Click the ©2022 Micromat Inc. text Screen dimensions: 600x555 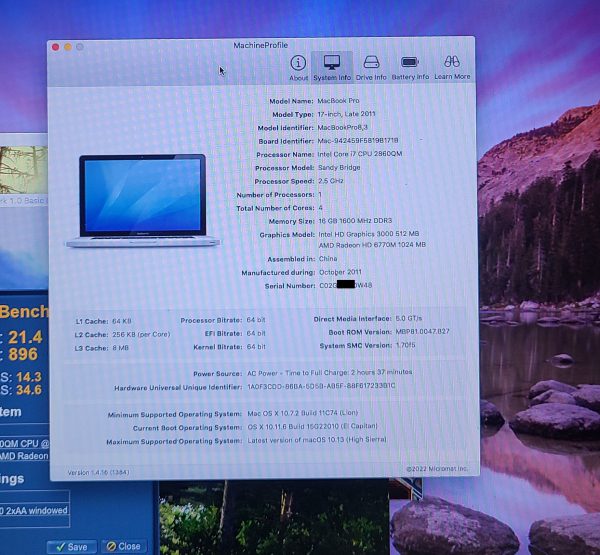(438, 468)
